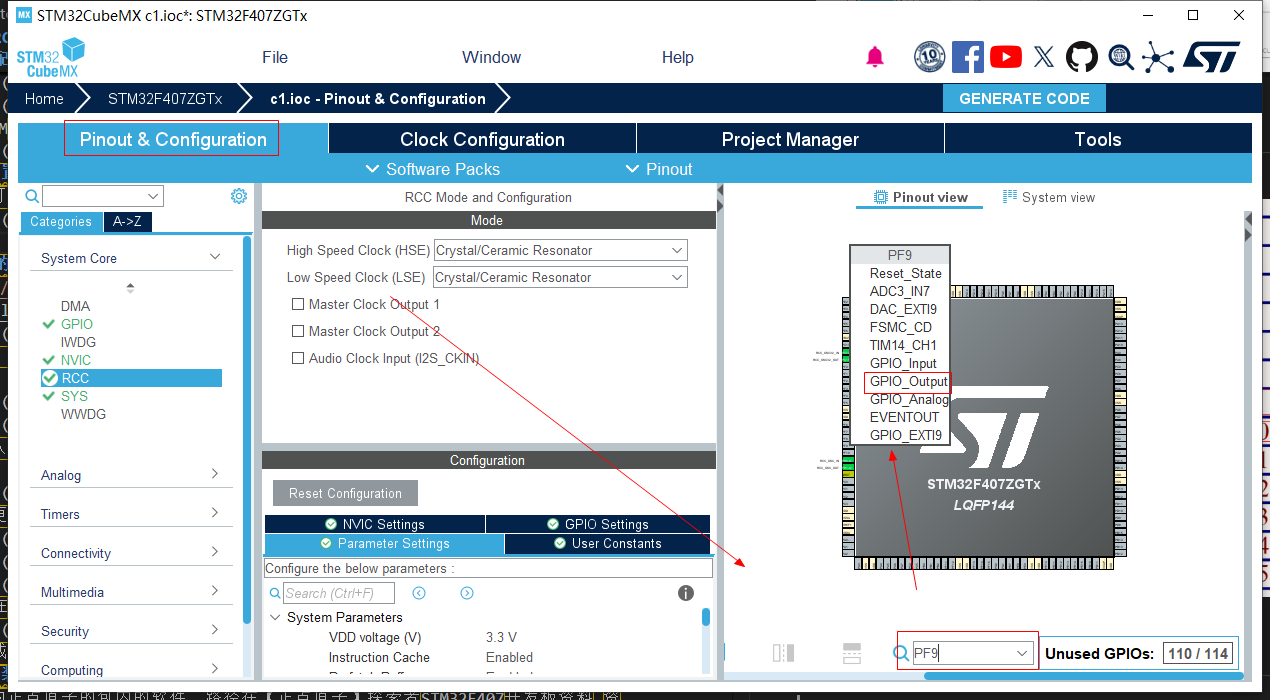Click the horizontal scrollbar under the pinout view

[1085, 675]
